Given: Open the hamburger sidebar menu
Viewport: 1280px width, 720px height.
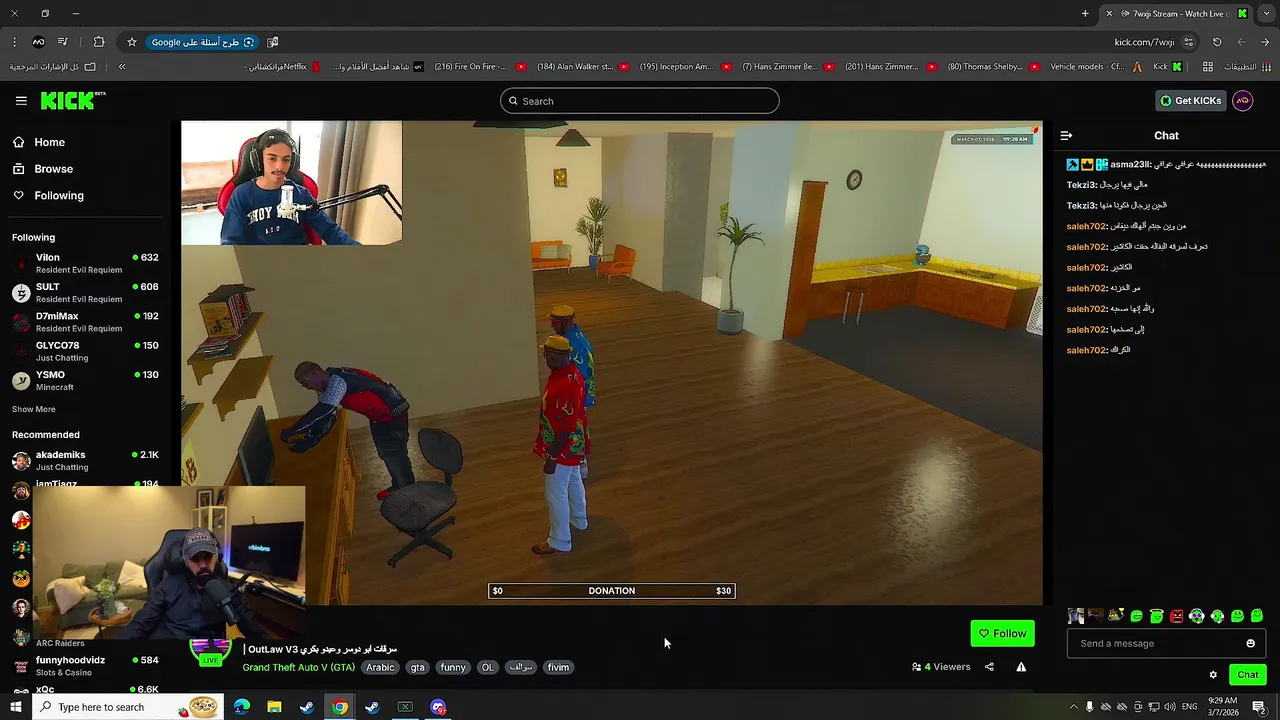Looking at the screenshot, I should pyautogui.click(x=21, y=101).
